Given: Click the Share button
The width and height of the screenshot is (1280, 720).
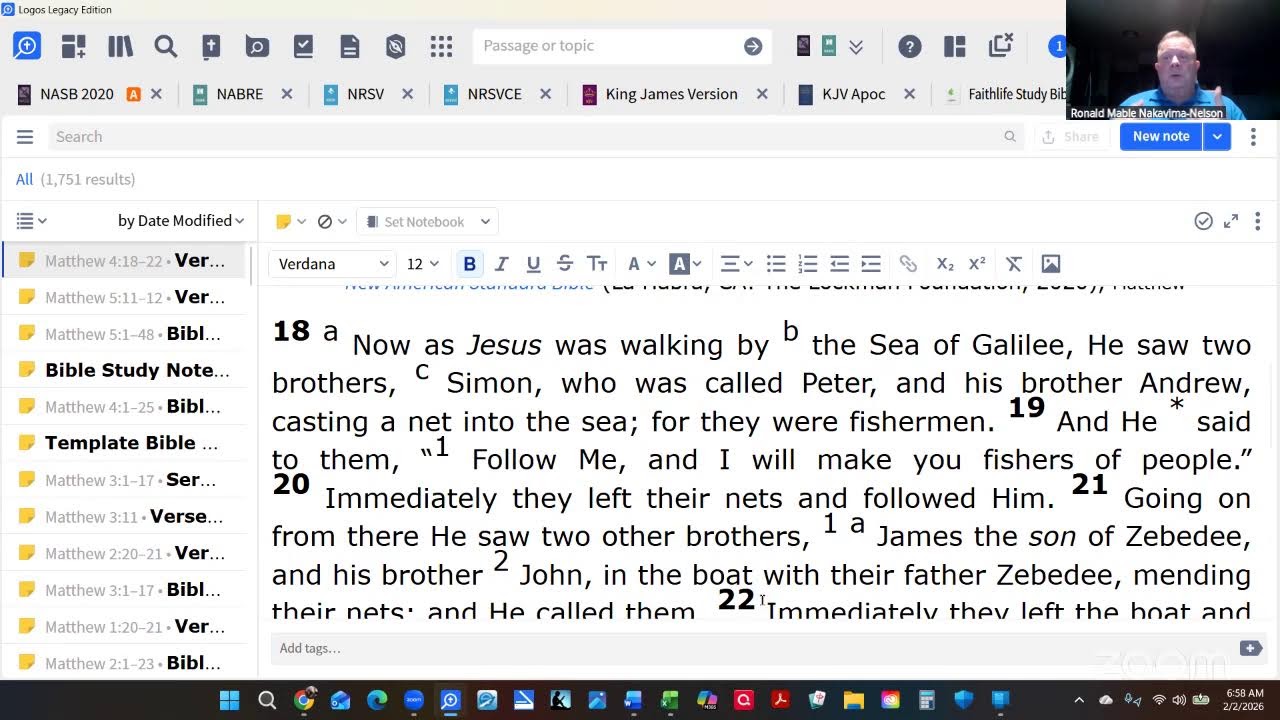Looking at the screenshot, I should point(1071,137).
